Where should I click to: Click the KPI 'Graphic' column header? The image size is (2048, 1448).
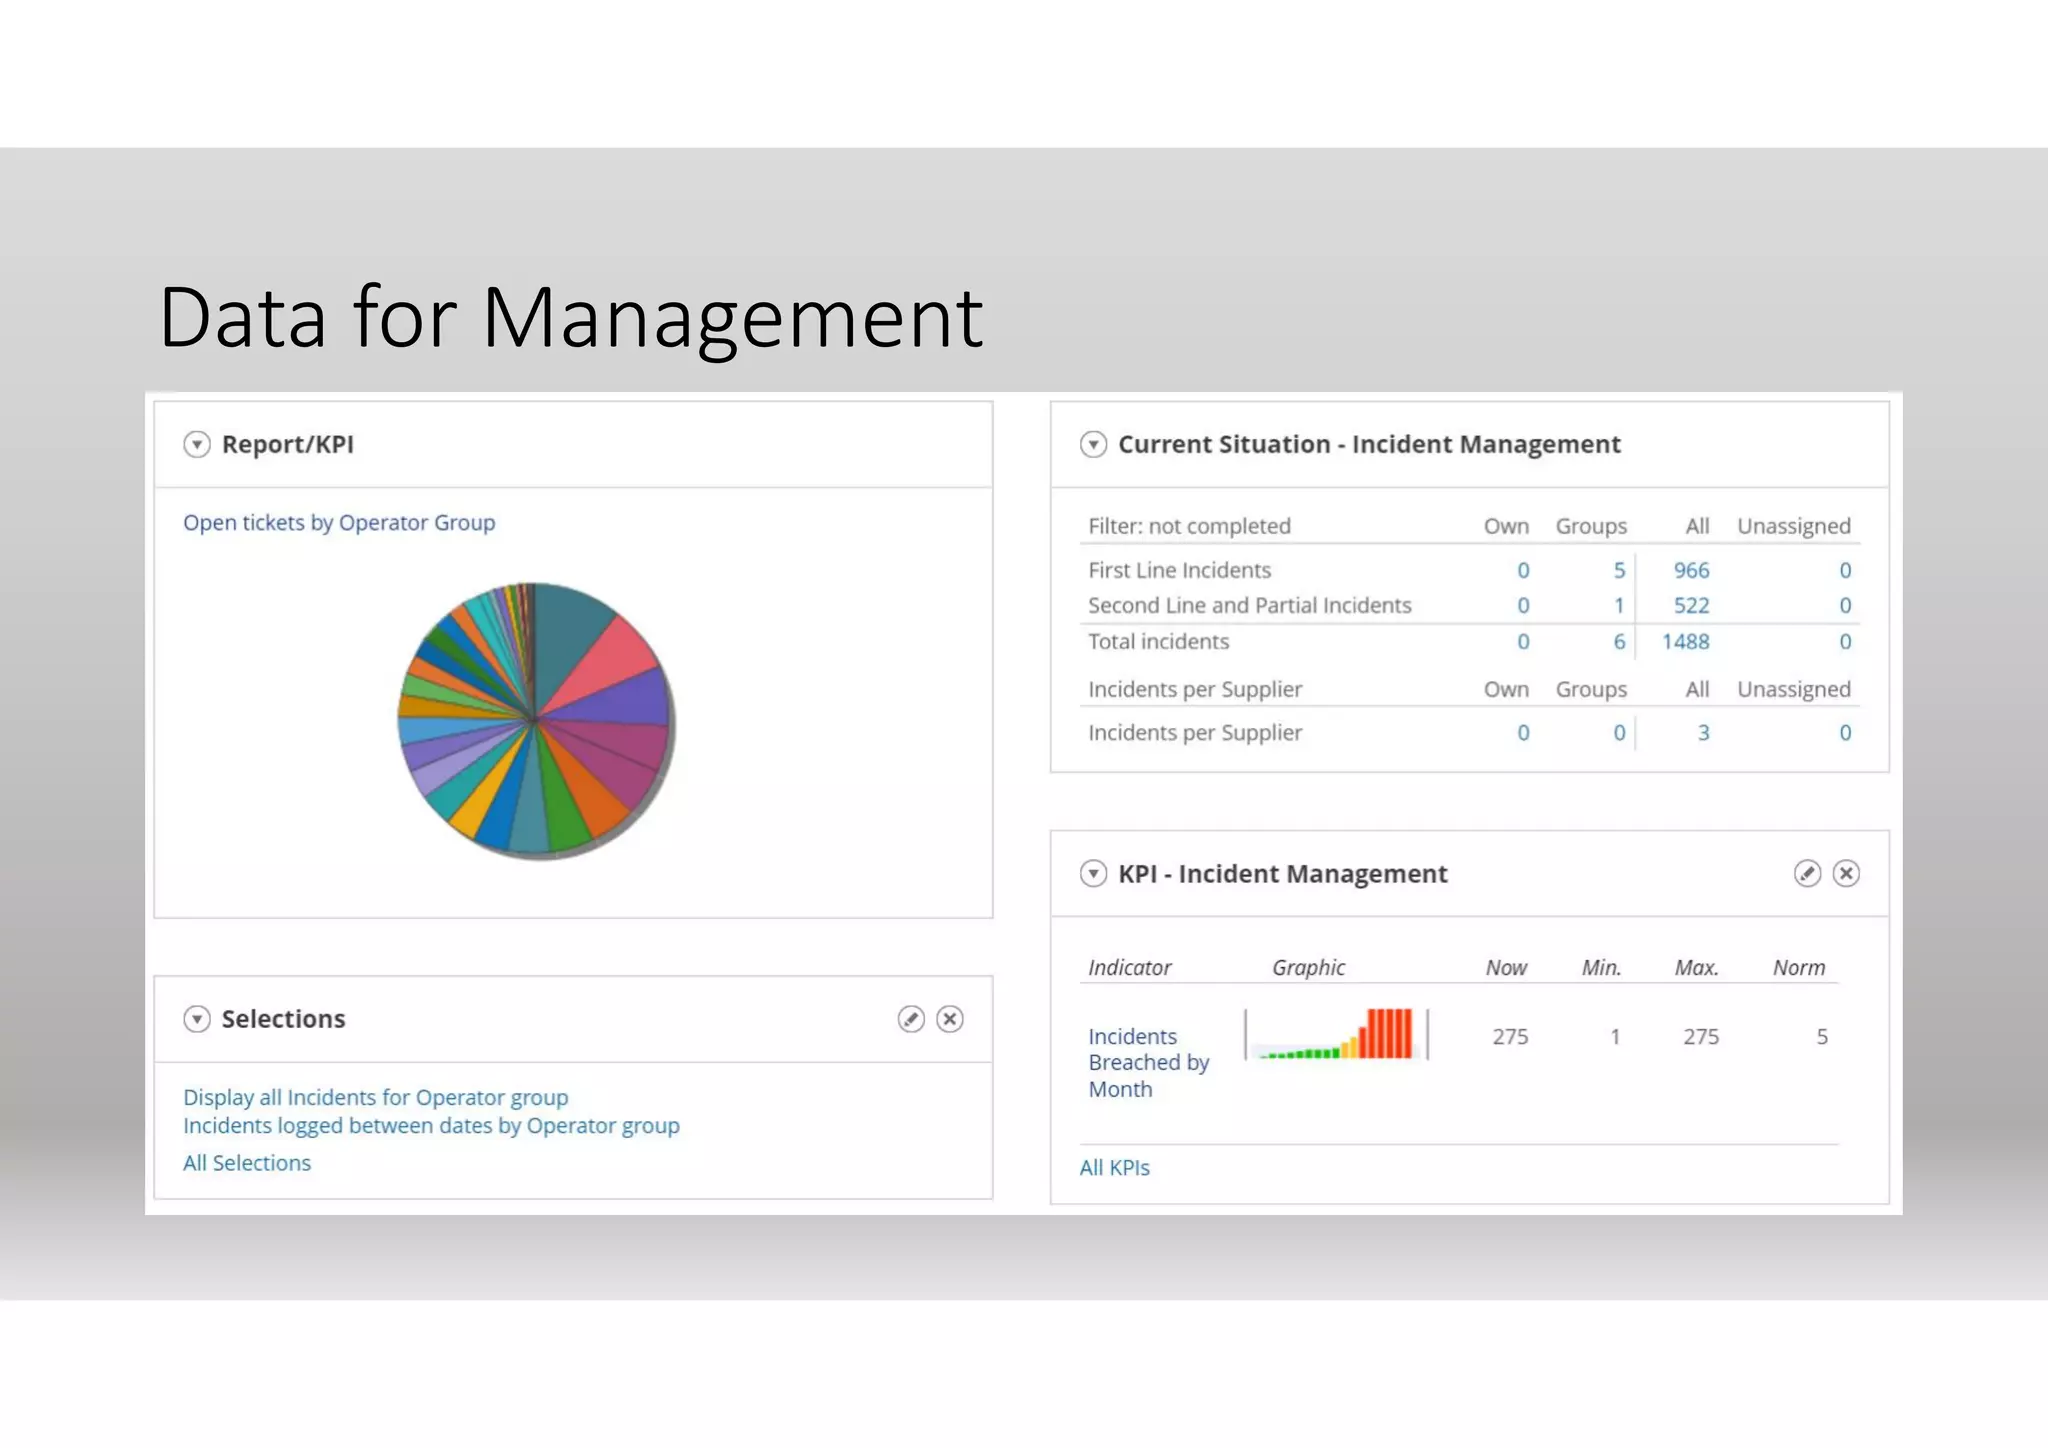coord(1308,967)
